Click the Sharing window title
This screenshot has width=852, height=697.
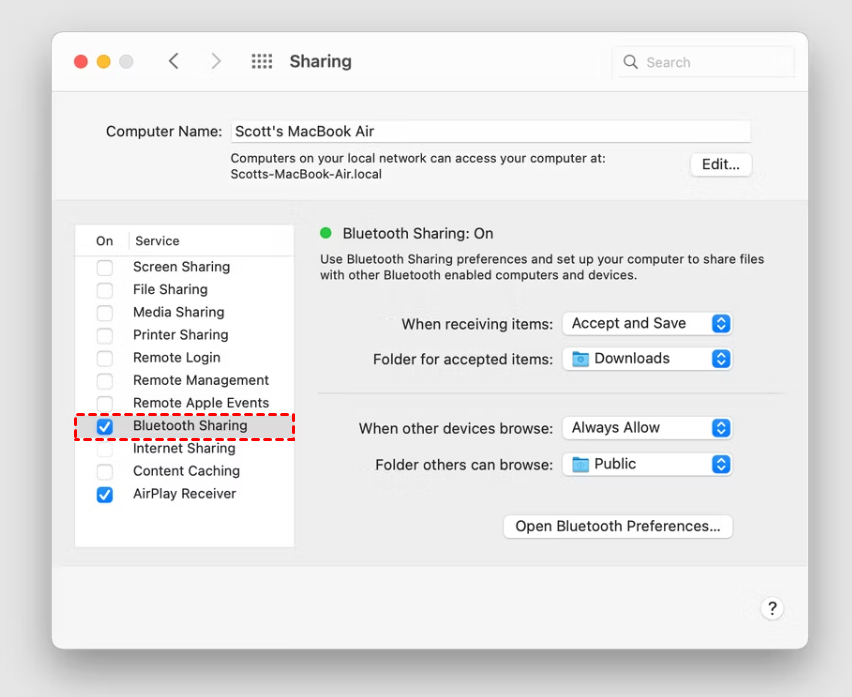click(321, 61)
